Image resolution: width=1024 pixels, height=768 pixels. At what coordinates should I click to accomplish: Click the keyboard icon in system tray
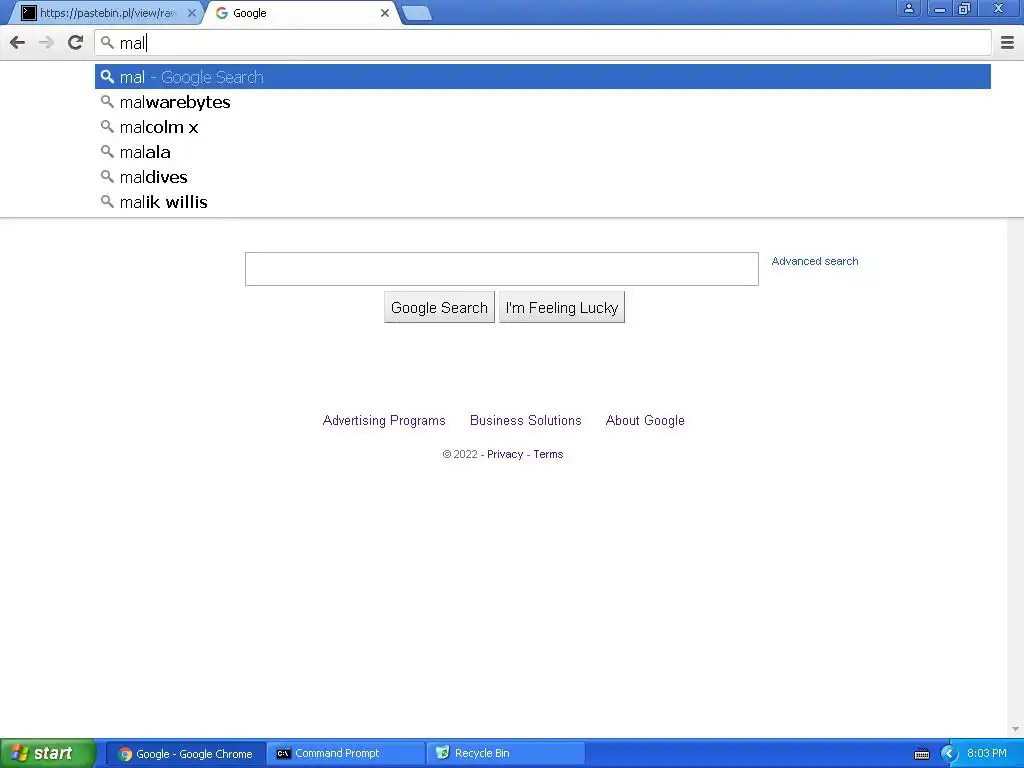coord(922,754)
